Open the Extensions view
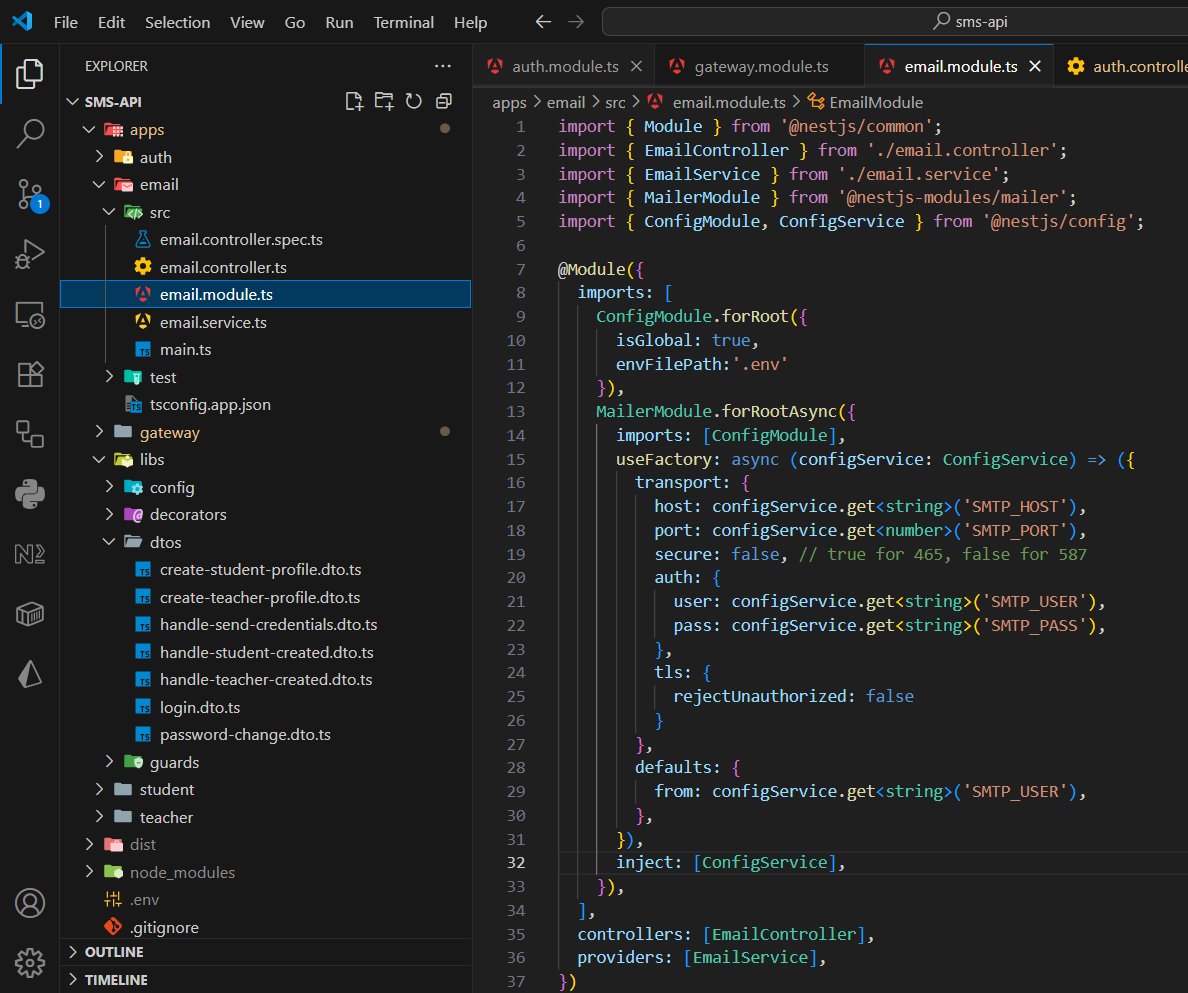The image size is (1188, 993). point(30,374)
